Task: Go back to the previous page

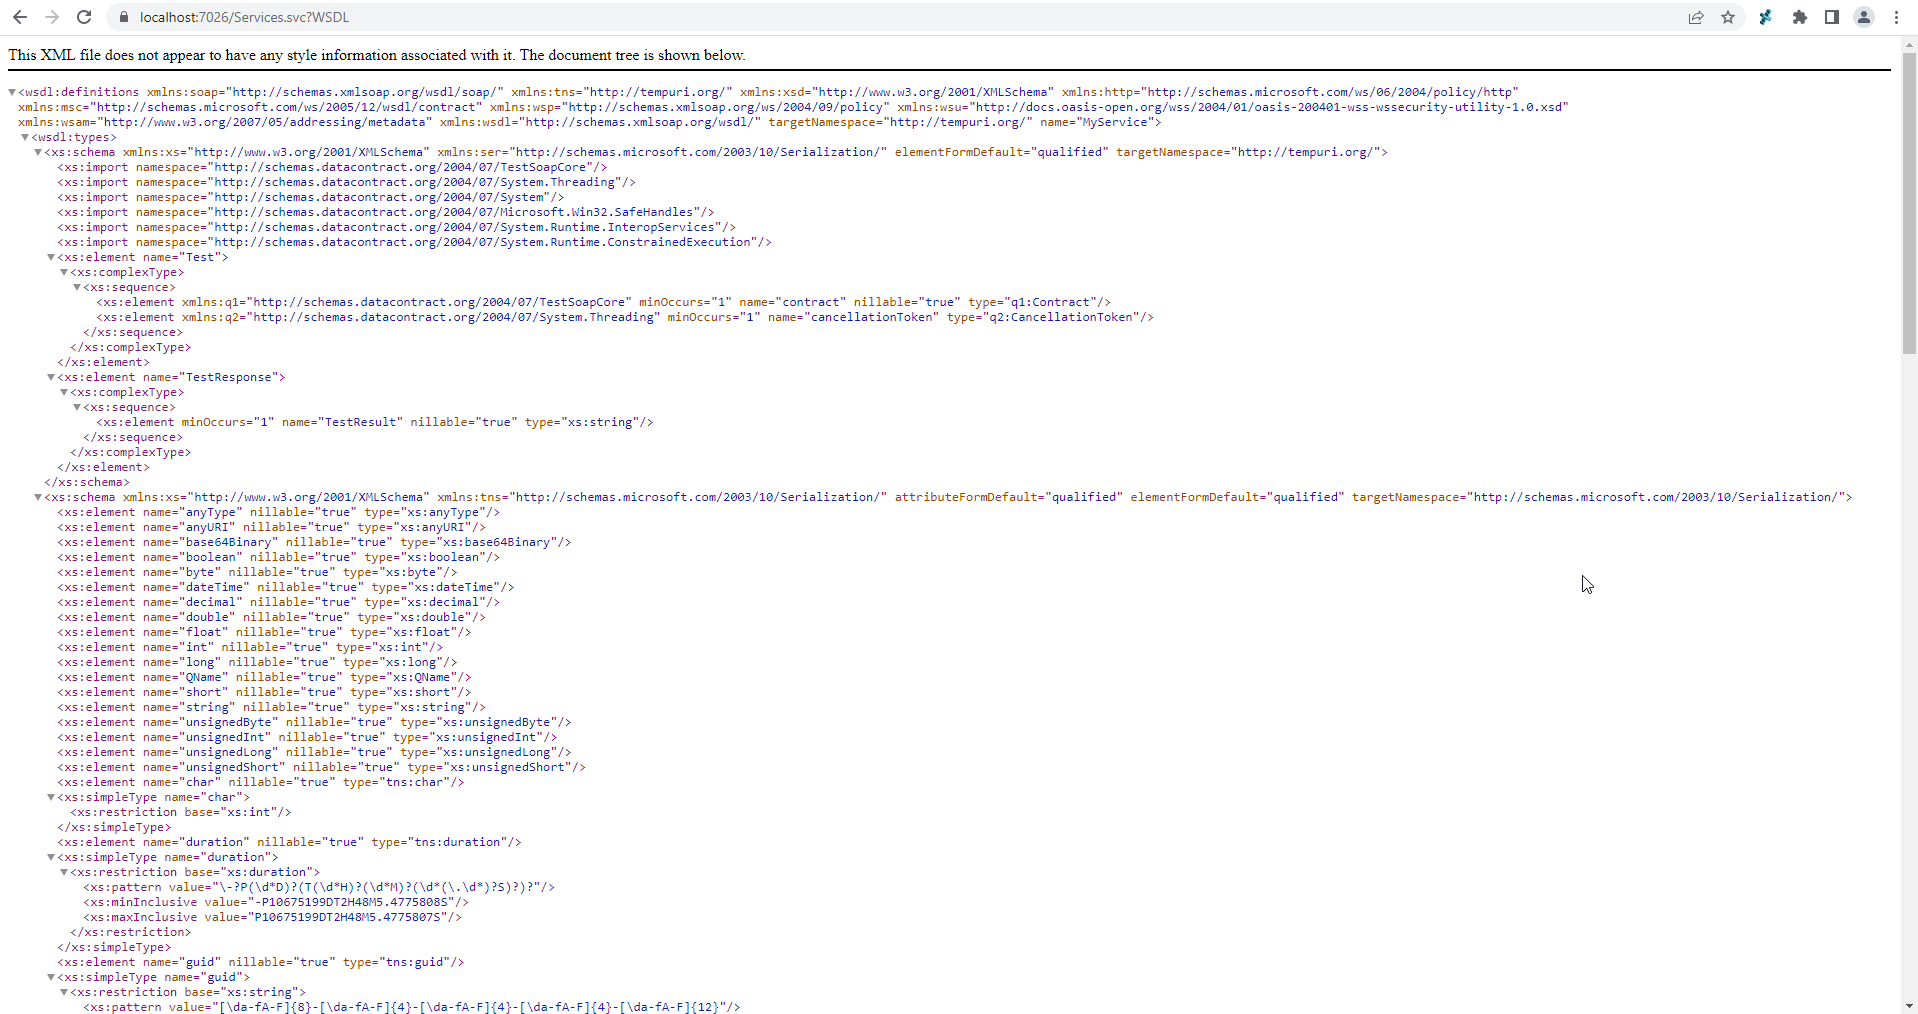Action: pos(20,17)
